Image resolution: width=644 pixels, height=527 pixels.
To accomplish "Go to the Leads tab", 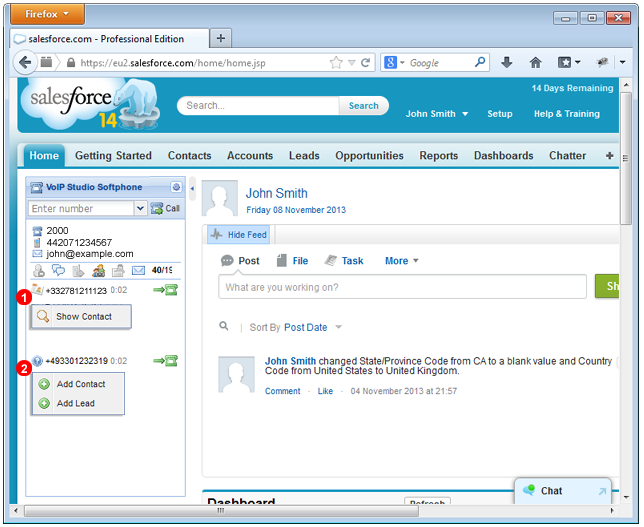I will point(304,156).
